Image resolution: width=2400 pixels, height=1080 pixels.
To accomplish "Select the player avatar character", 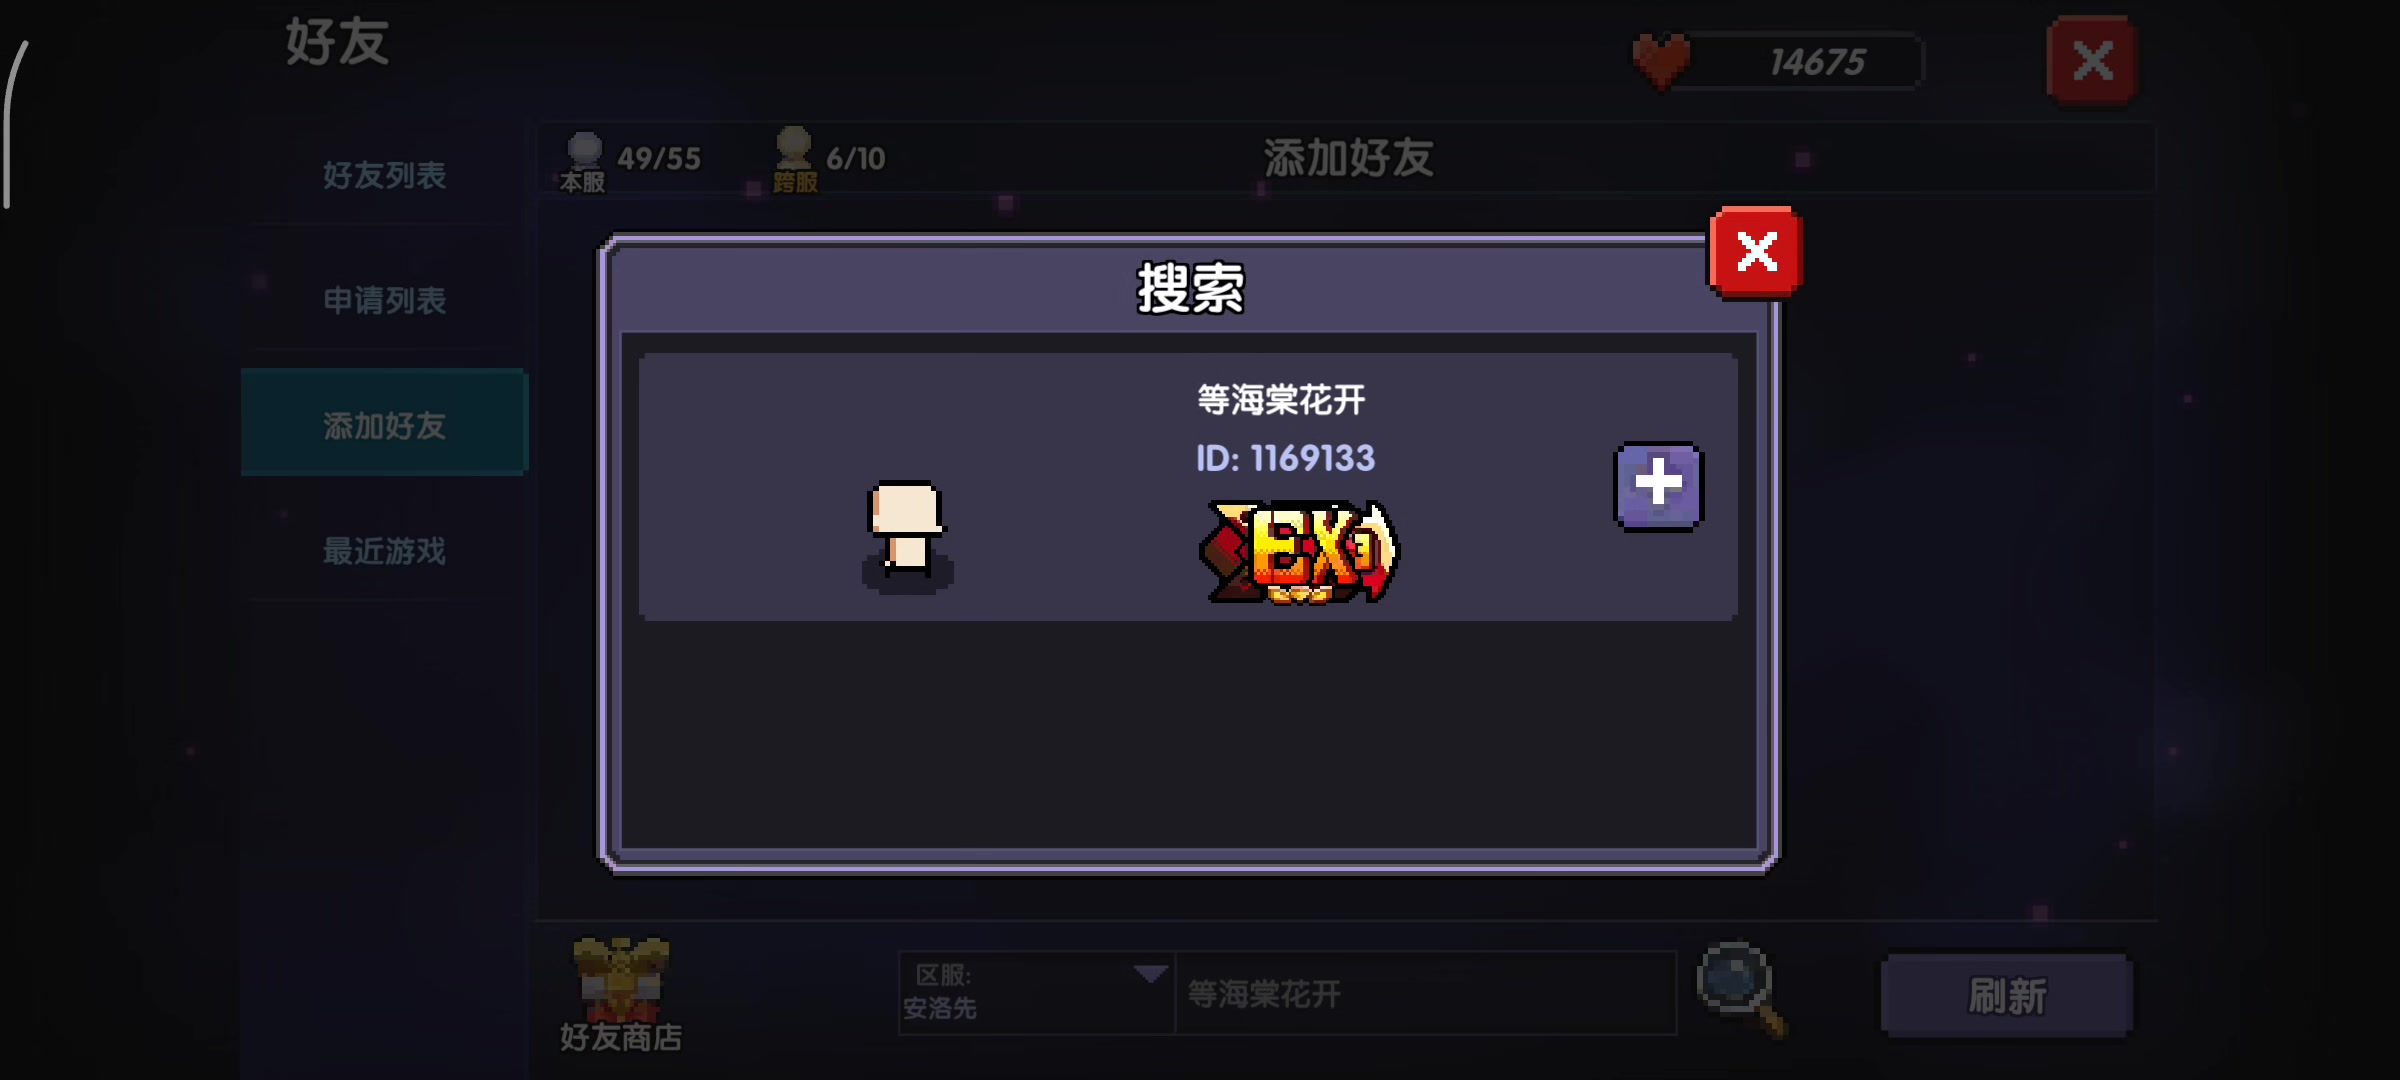I will [x=906, y=534].
